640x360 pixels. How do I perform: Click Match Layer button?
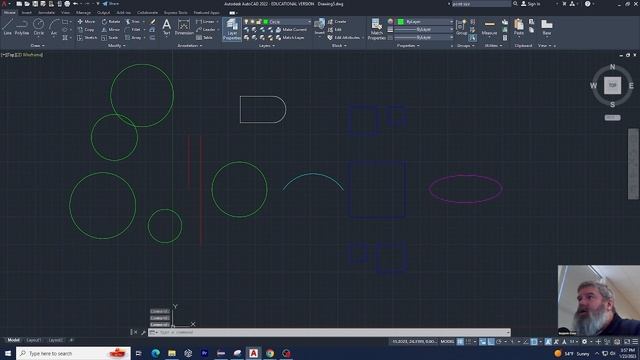click(290, 38)
